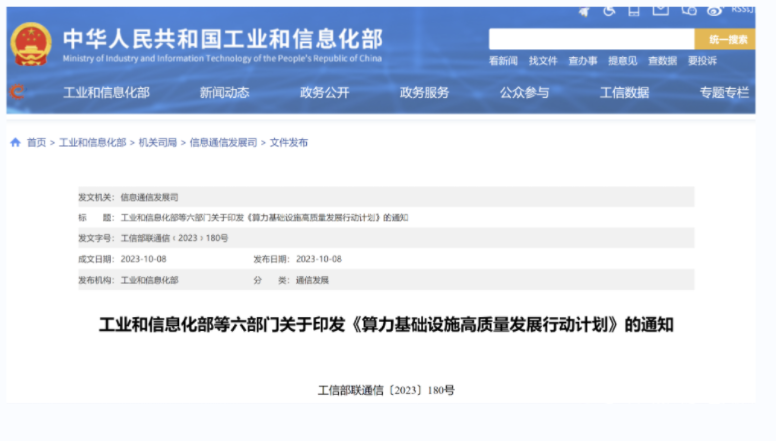Open the 要投诉 quick link

coord(702,61)
